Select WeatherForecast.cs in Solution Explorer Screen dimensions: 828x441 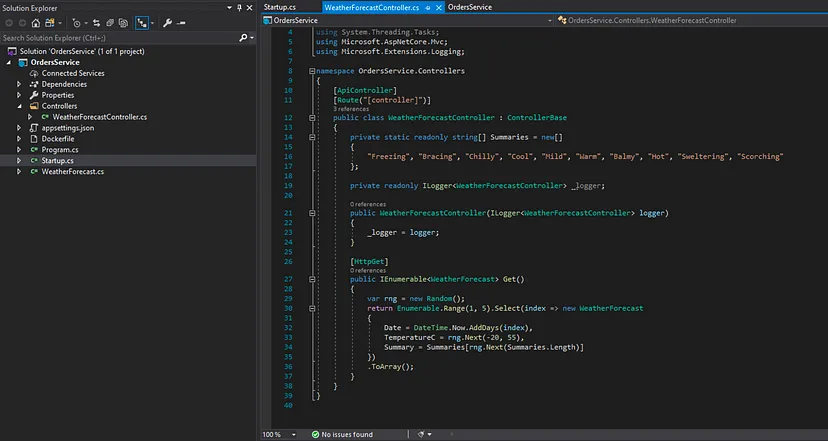coord(73,172)
